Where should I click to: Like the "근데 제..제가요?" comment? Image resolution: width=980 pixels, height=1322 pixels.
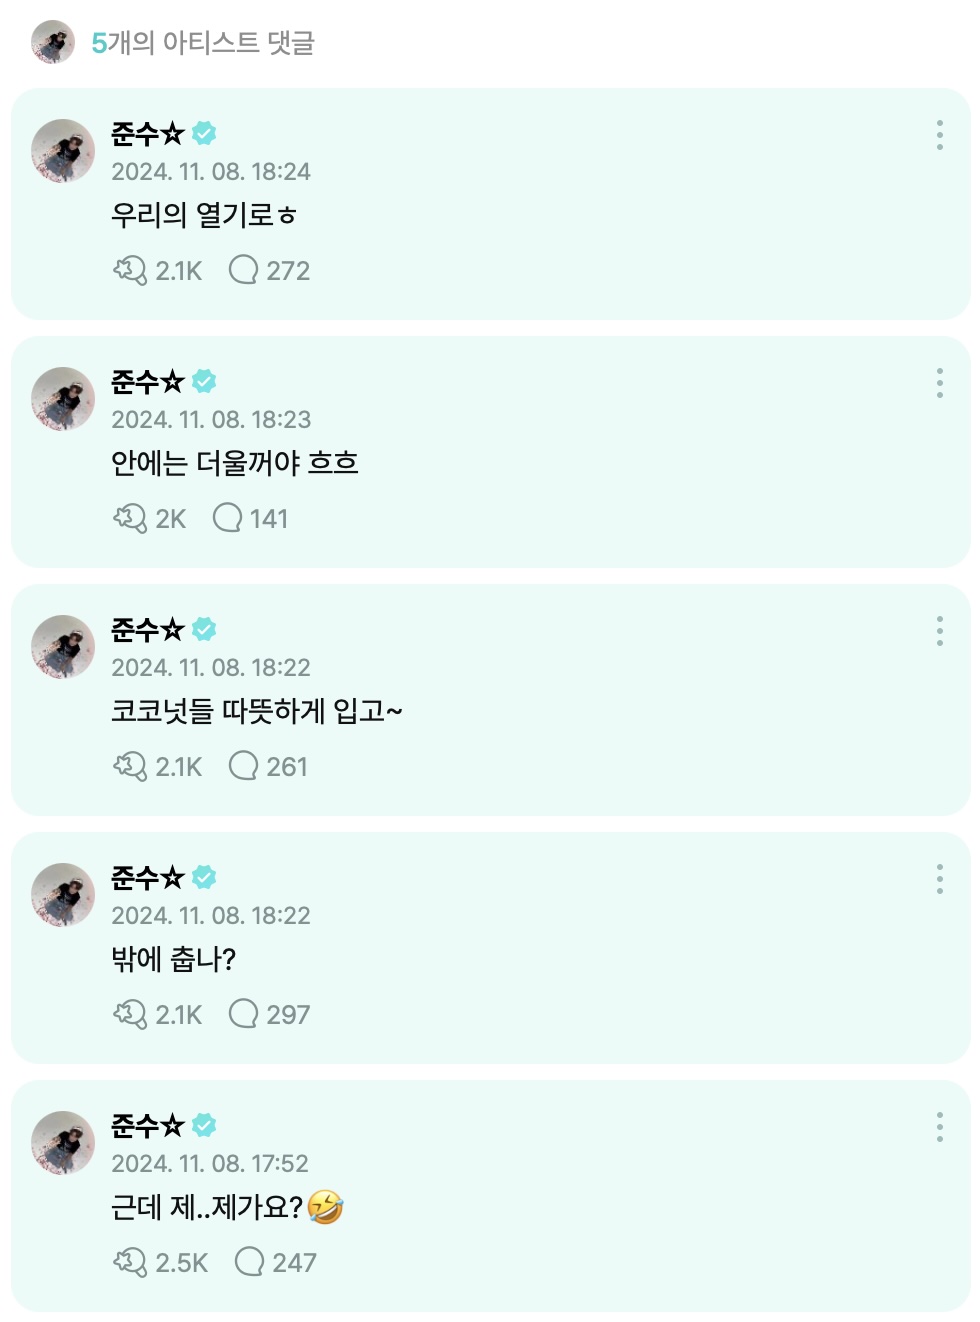pyautogui.click(x=130, y=1262)
